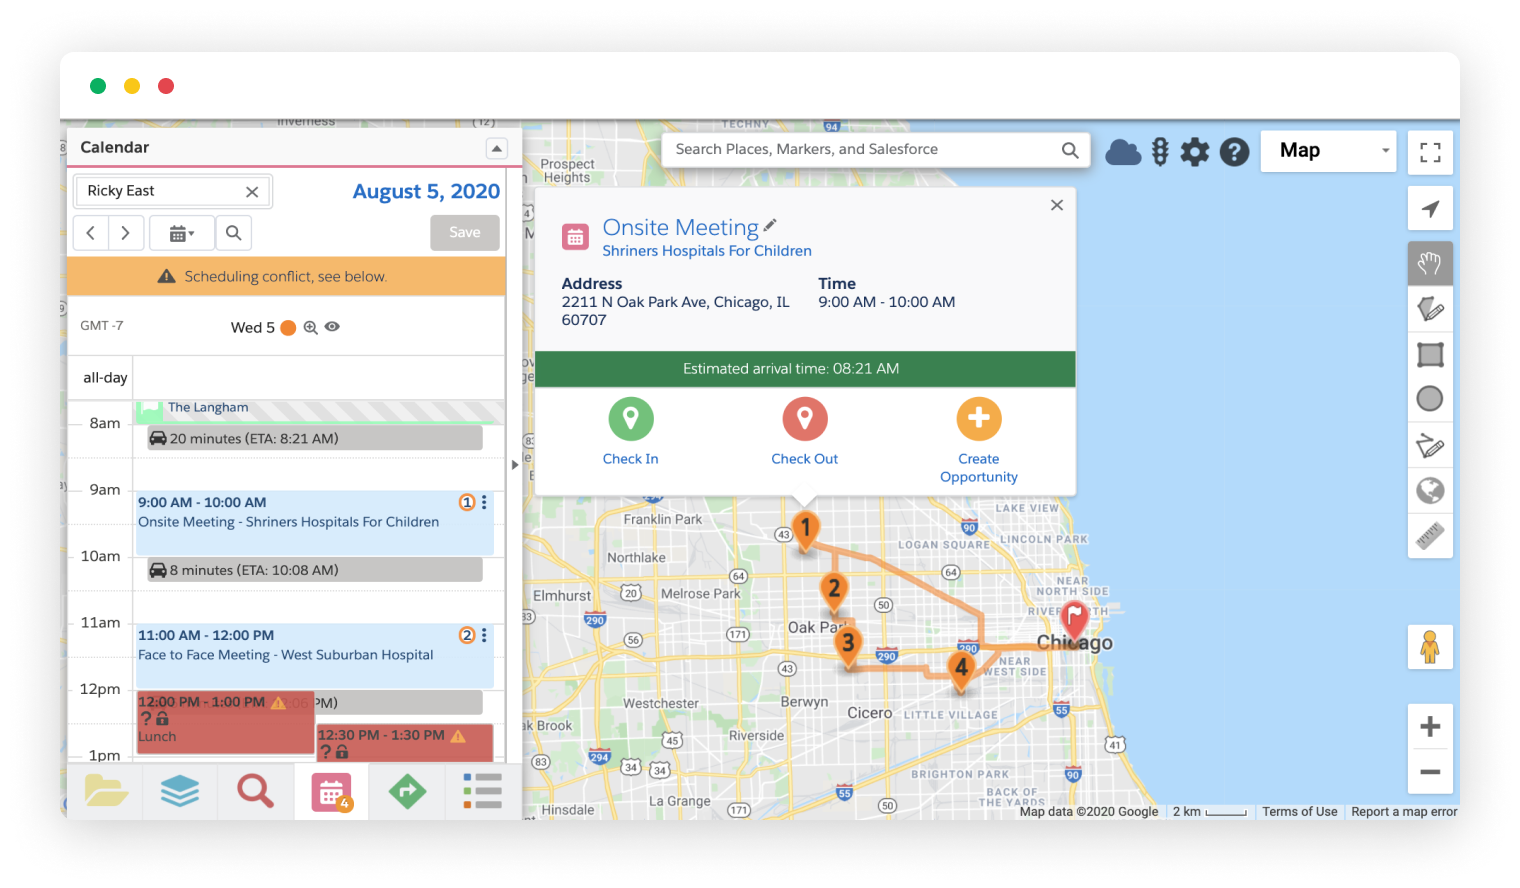Open the schedule calendar tab
The height and width of the screenshot is (888, 1520).
pyautogui.click(x=331, y=792)
